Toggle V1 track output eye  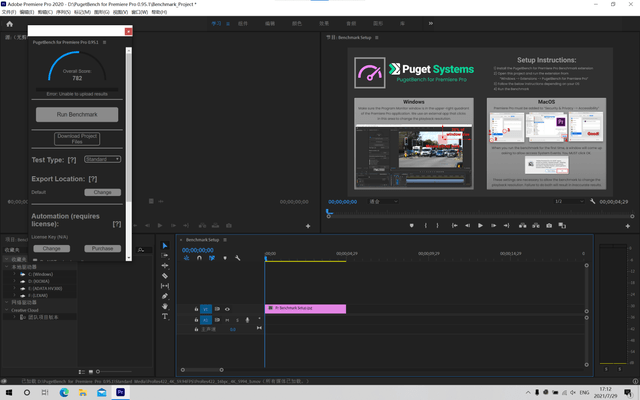[x=227, y=309]
